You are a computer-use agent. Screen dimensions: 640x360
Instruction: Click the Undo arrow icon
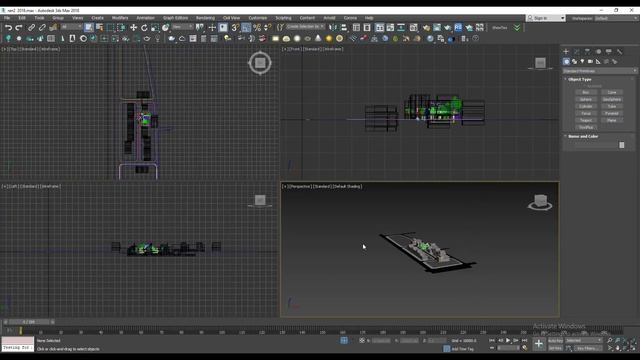(8, 28)
